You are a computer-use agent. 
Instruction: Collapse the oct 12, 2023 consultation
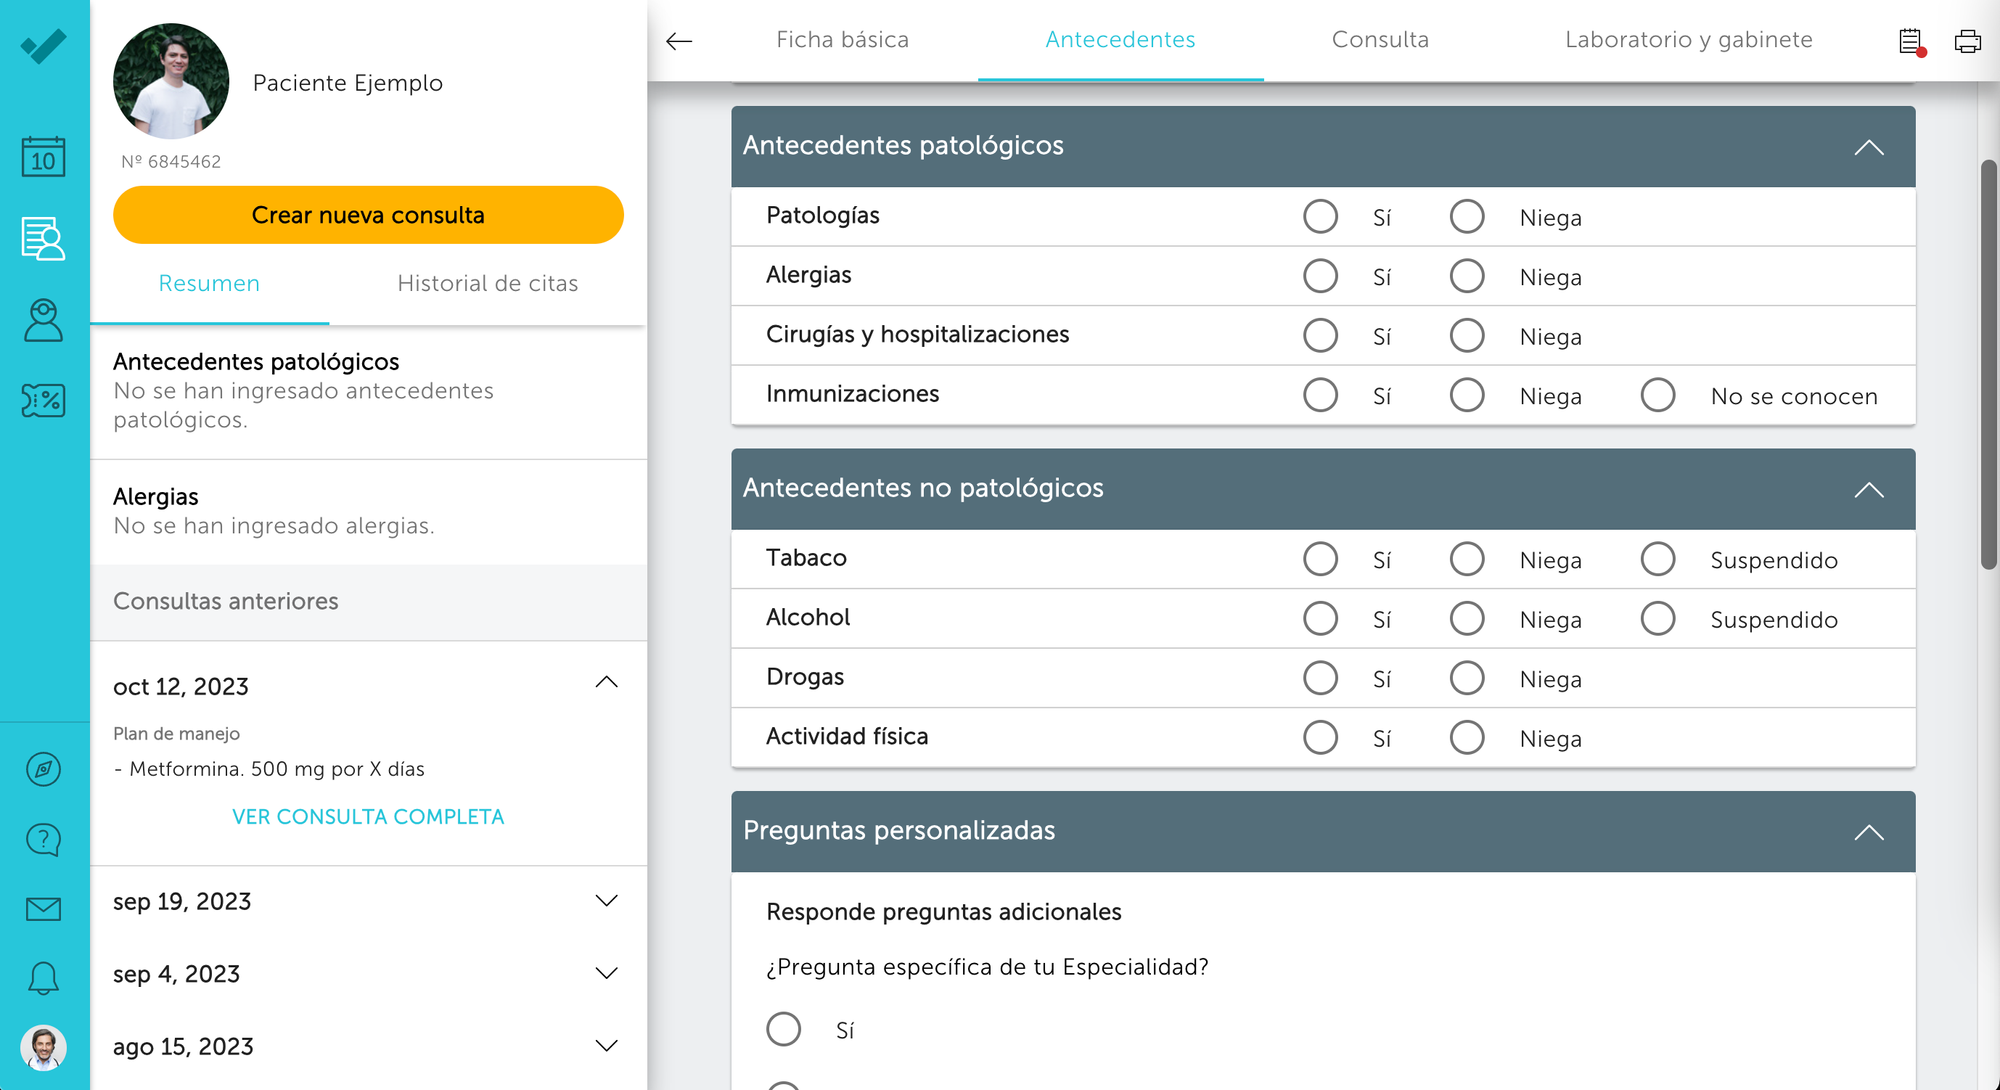606,683
